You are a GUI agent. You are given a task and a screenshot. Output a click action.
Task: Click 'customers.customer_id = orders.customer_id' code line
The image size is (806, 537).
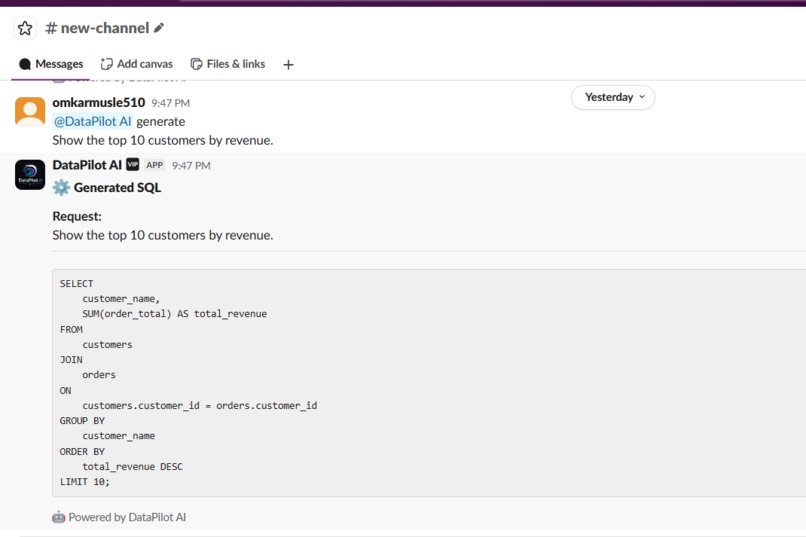(199, 405)
